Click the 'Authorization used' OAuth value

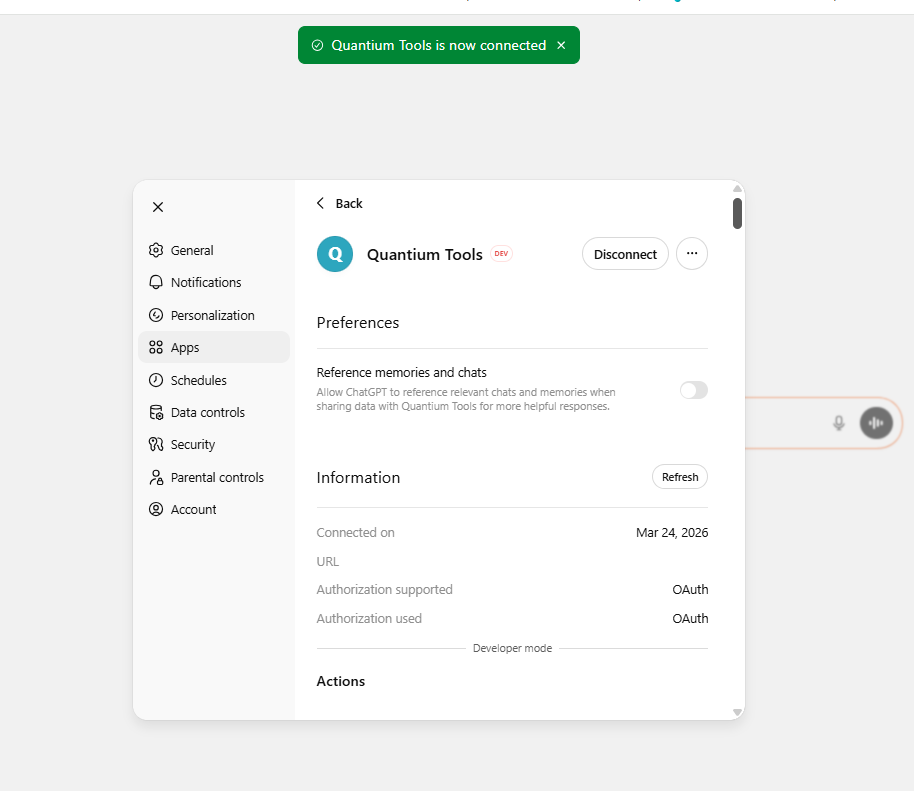[x=690, y=618]
